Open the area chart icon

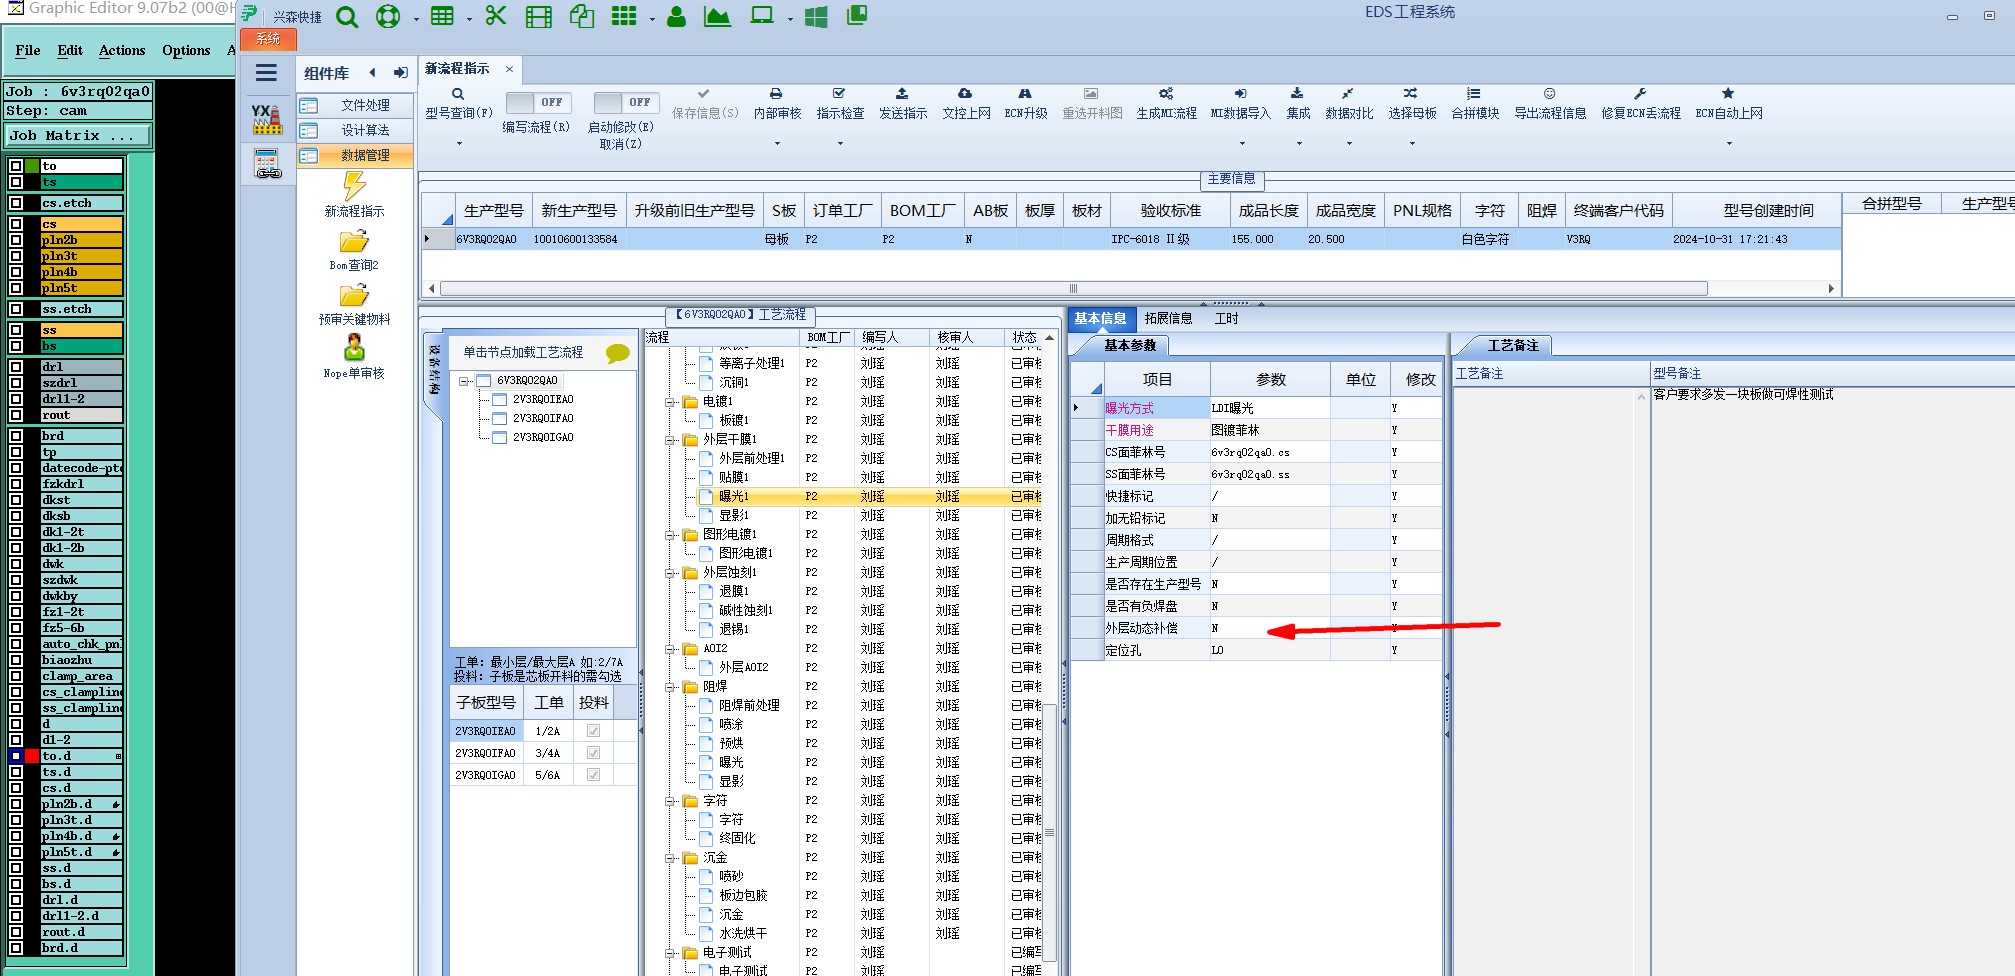pyautogui.click(x=717, y=16)
